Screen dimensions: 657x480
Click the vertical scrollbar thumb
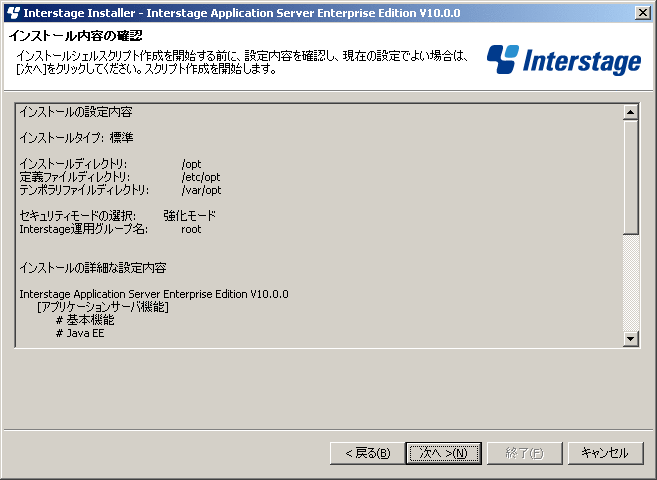pyautogui.click(x=631, y=177)
